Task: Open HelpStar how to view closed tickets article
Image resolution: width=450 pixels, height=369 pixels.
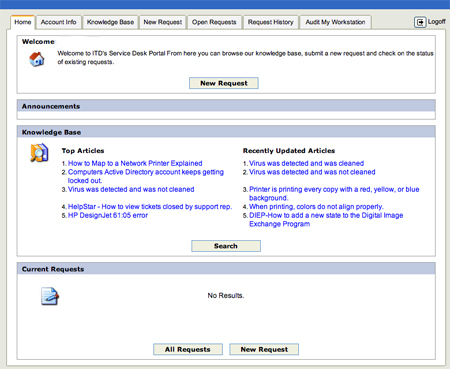Action: click(150, 207)
